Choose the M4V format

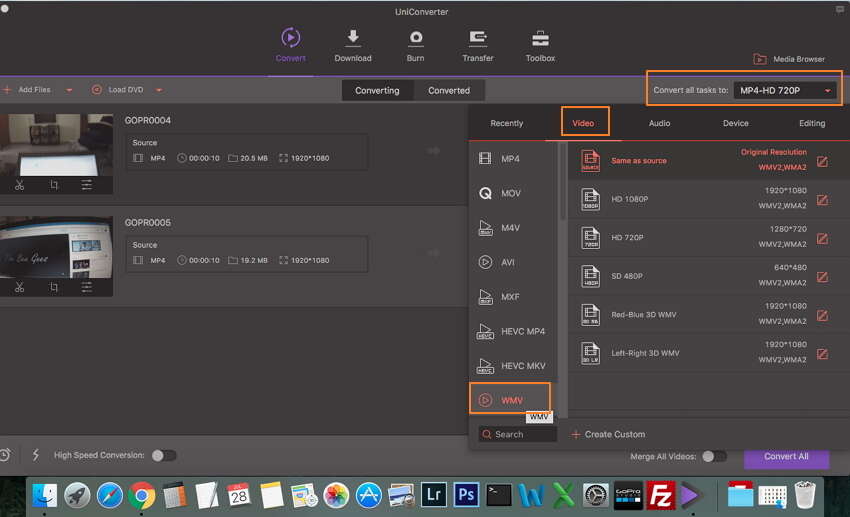pos(512,228)
